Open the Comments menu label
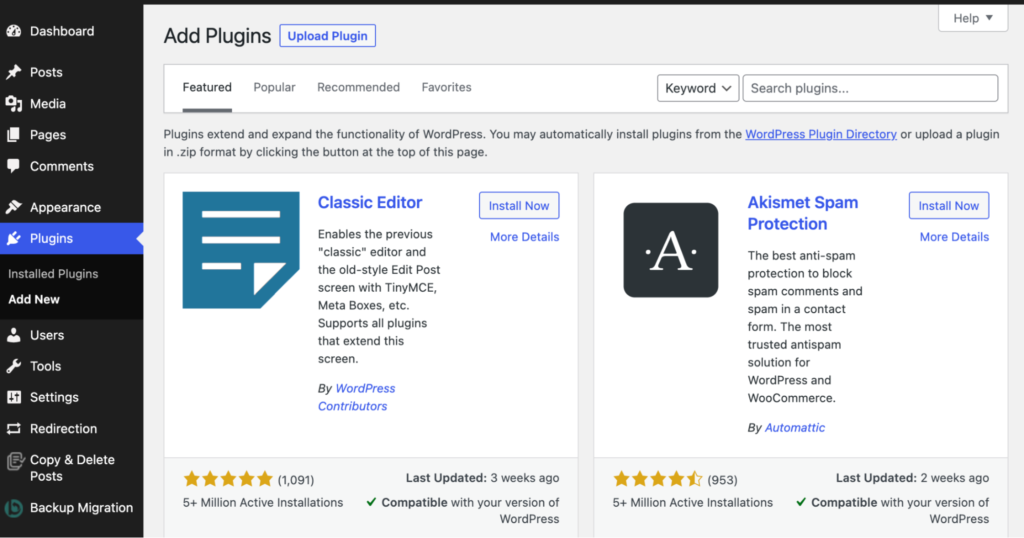 pyautogui.click(x=62, y=166)
